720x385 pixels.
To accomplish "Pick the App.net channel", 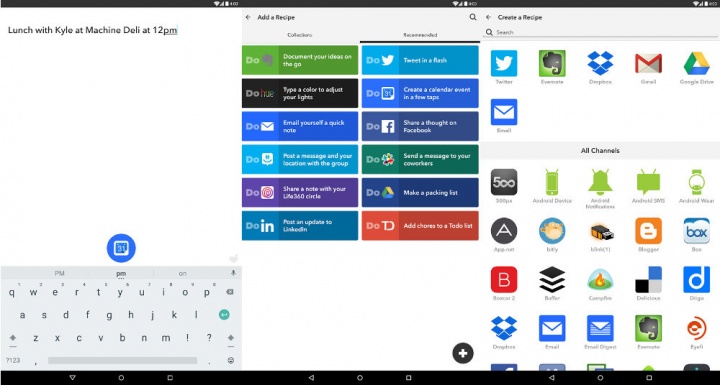I will click(x=504, y=231).
